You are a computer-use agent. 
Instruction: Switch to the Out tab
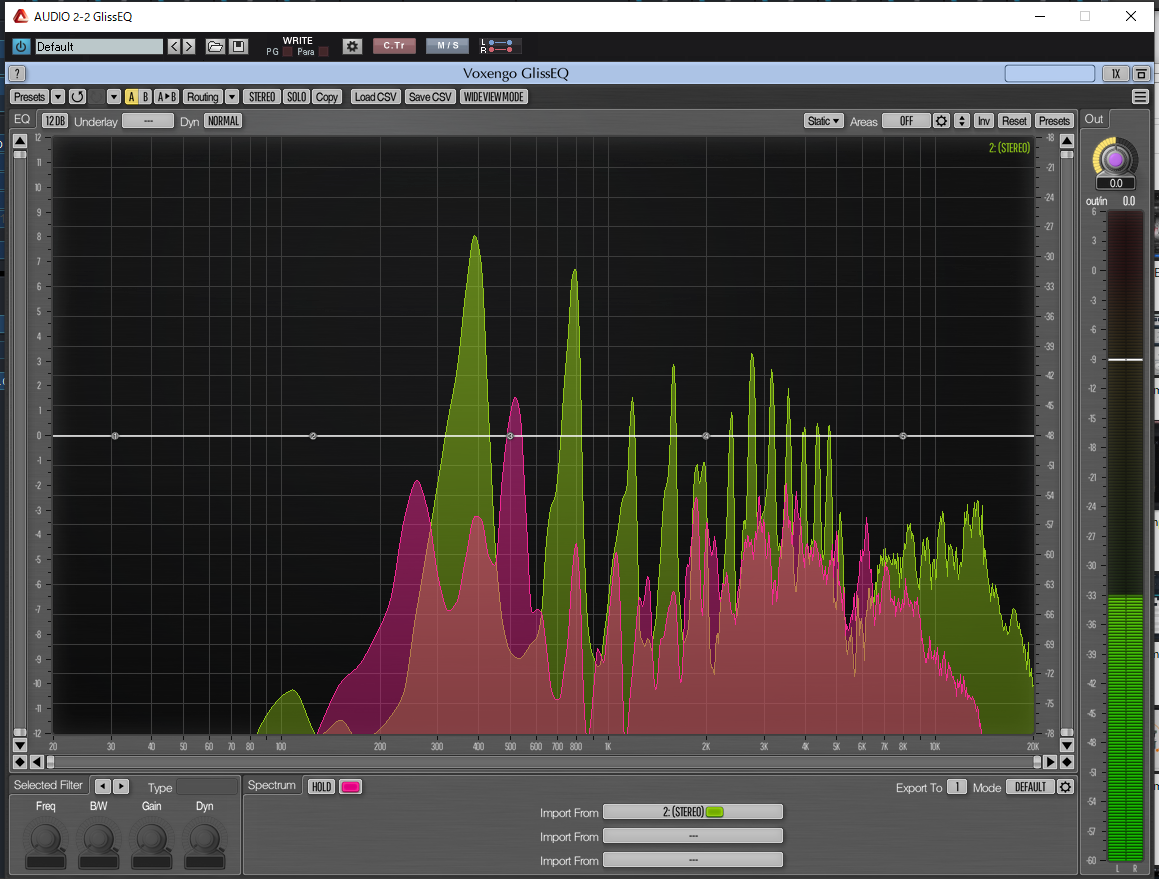[x=1094, y=119]
